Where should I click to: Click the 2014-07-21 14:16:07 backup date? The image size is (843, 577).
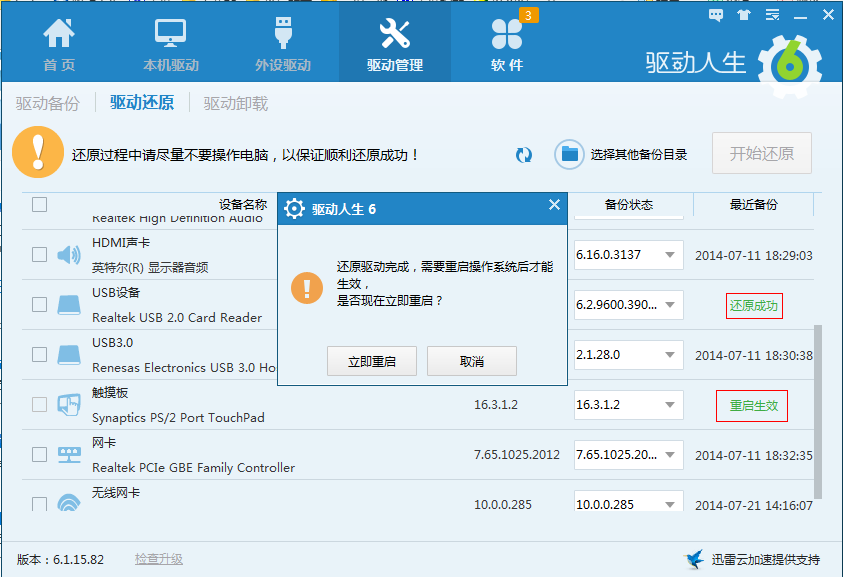pyautogui.click(x=754, y=505)
